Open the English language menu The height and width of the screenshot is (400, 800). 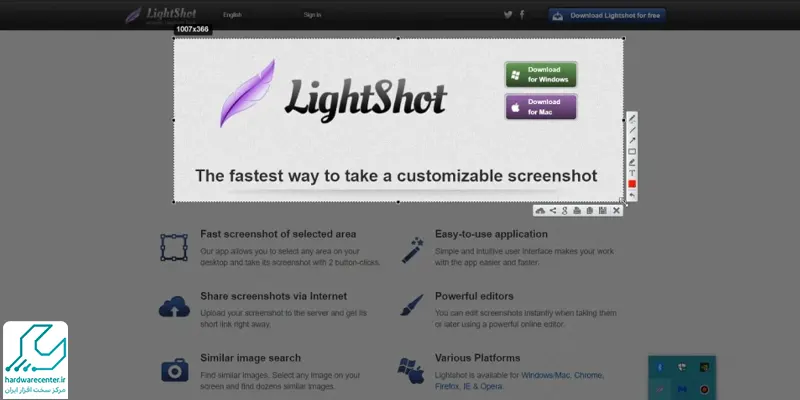232,15
